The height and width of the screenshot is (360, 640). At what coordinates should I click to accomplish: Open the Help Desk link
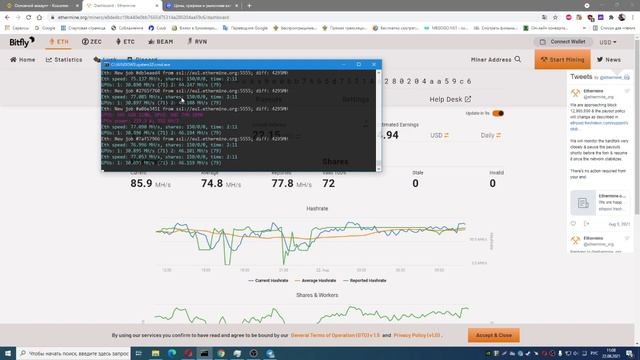450,99
